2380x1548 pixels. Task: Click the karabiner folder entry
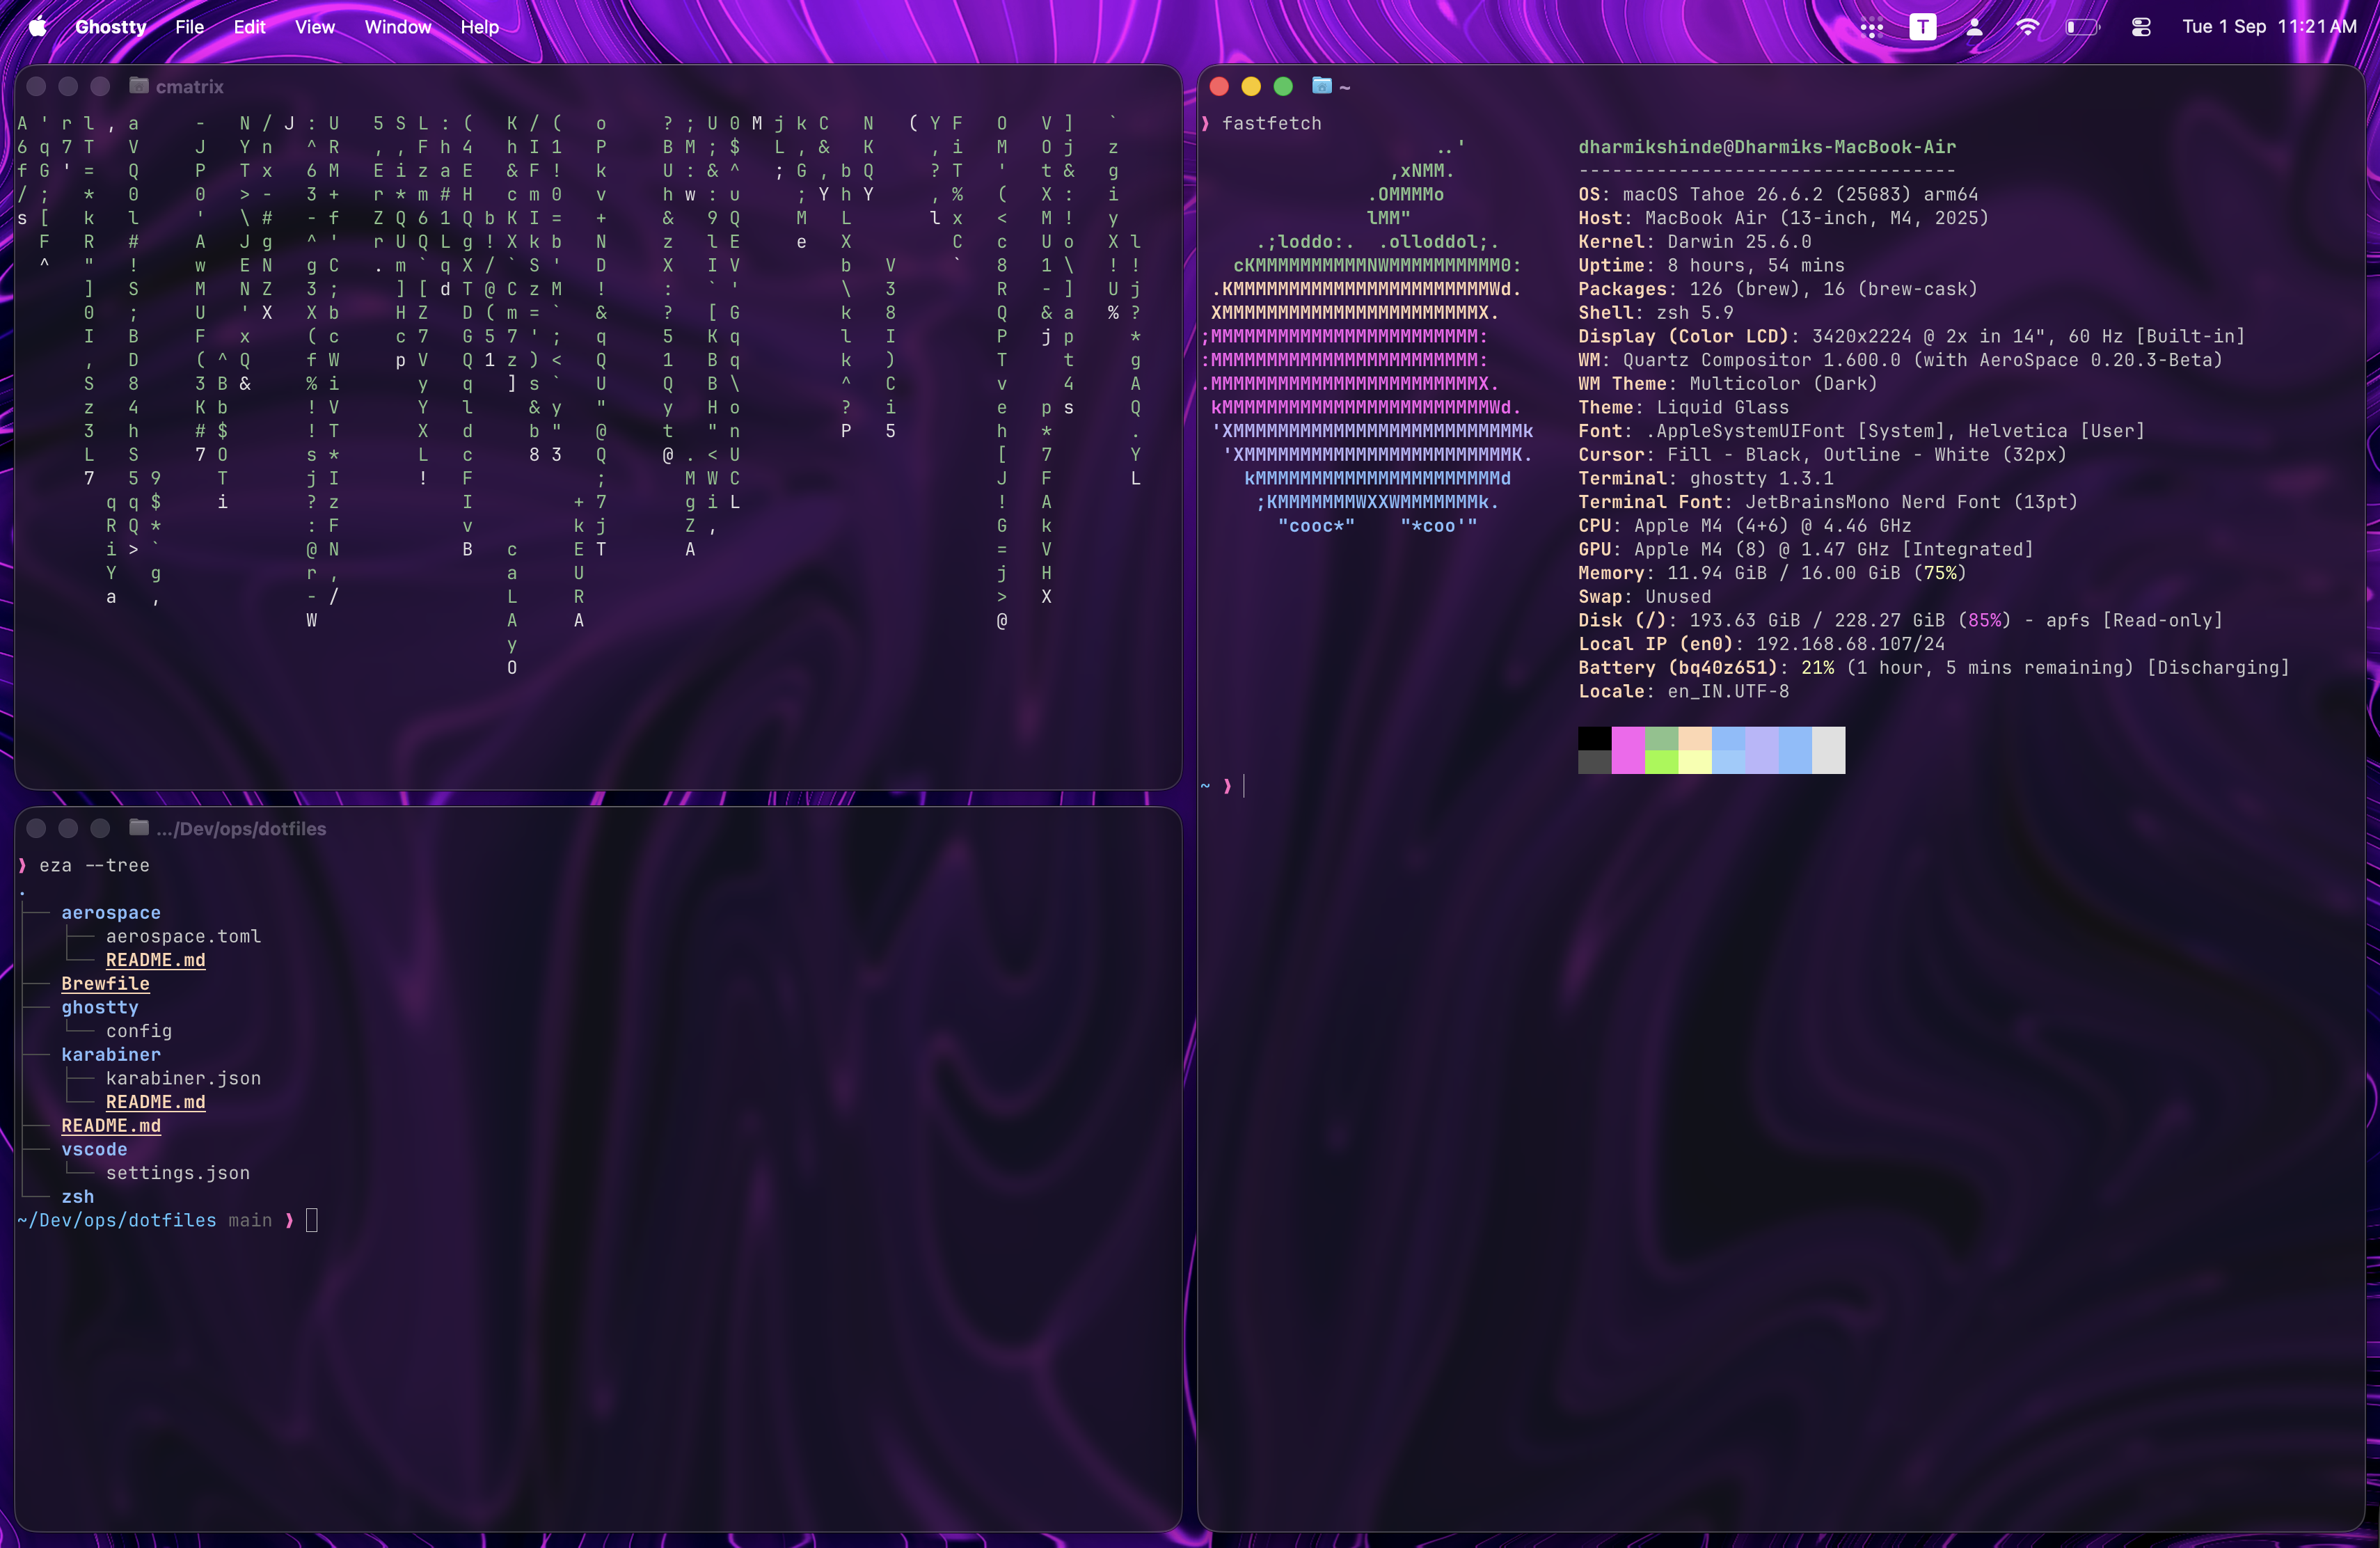[x=111, y=1055]
